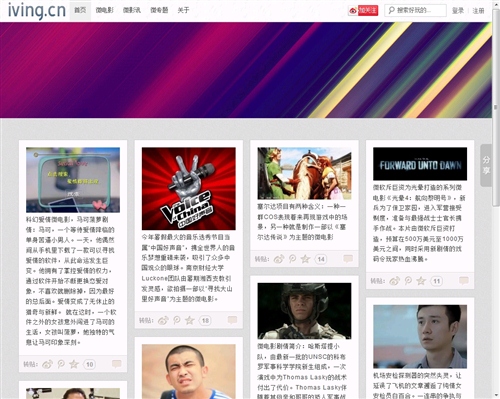Click text starting 科幻爱情微电影, 马可菠萝剧情
The image size is (500, 399).
click(x=70, y=281)
